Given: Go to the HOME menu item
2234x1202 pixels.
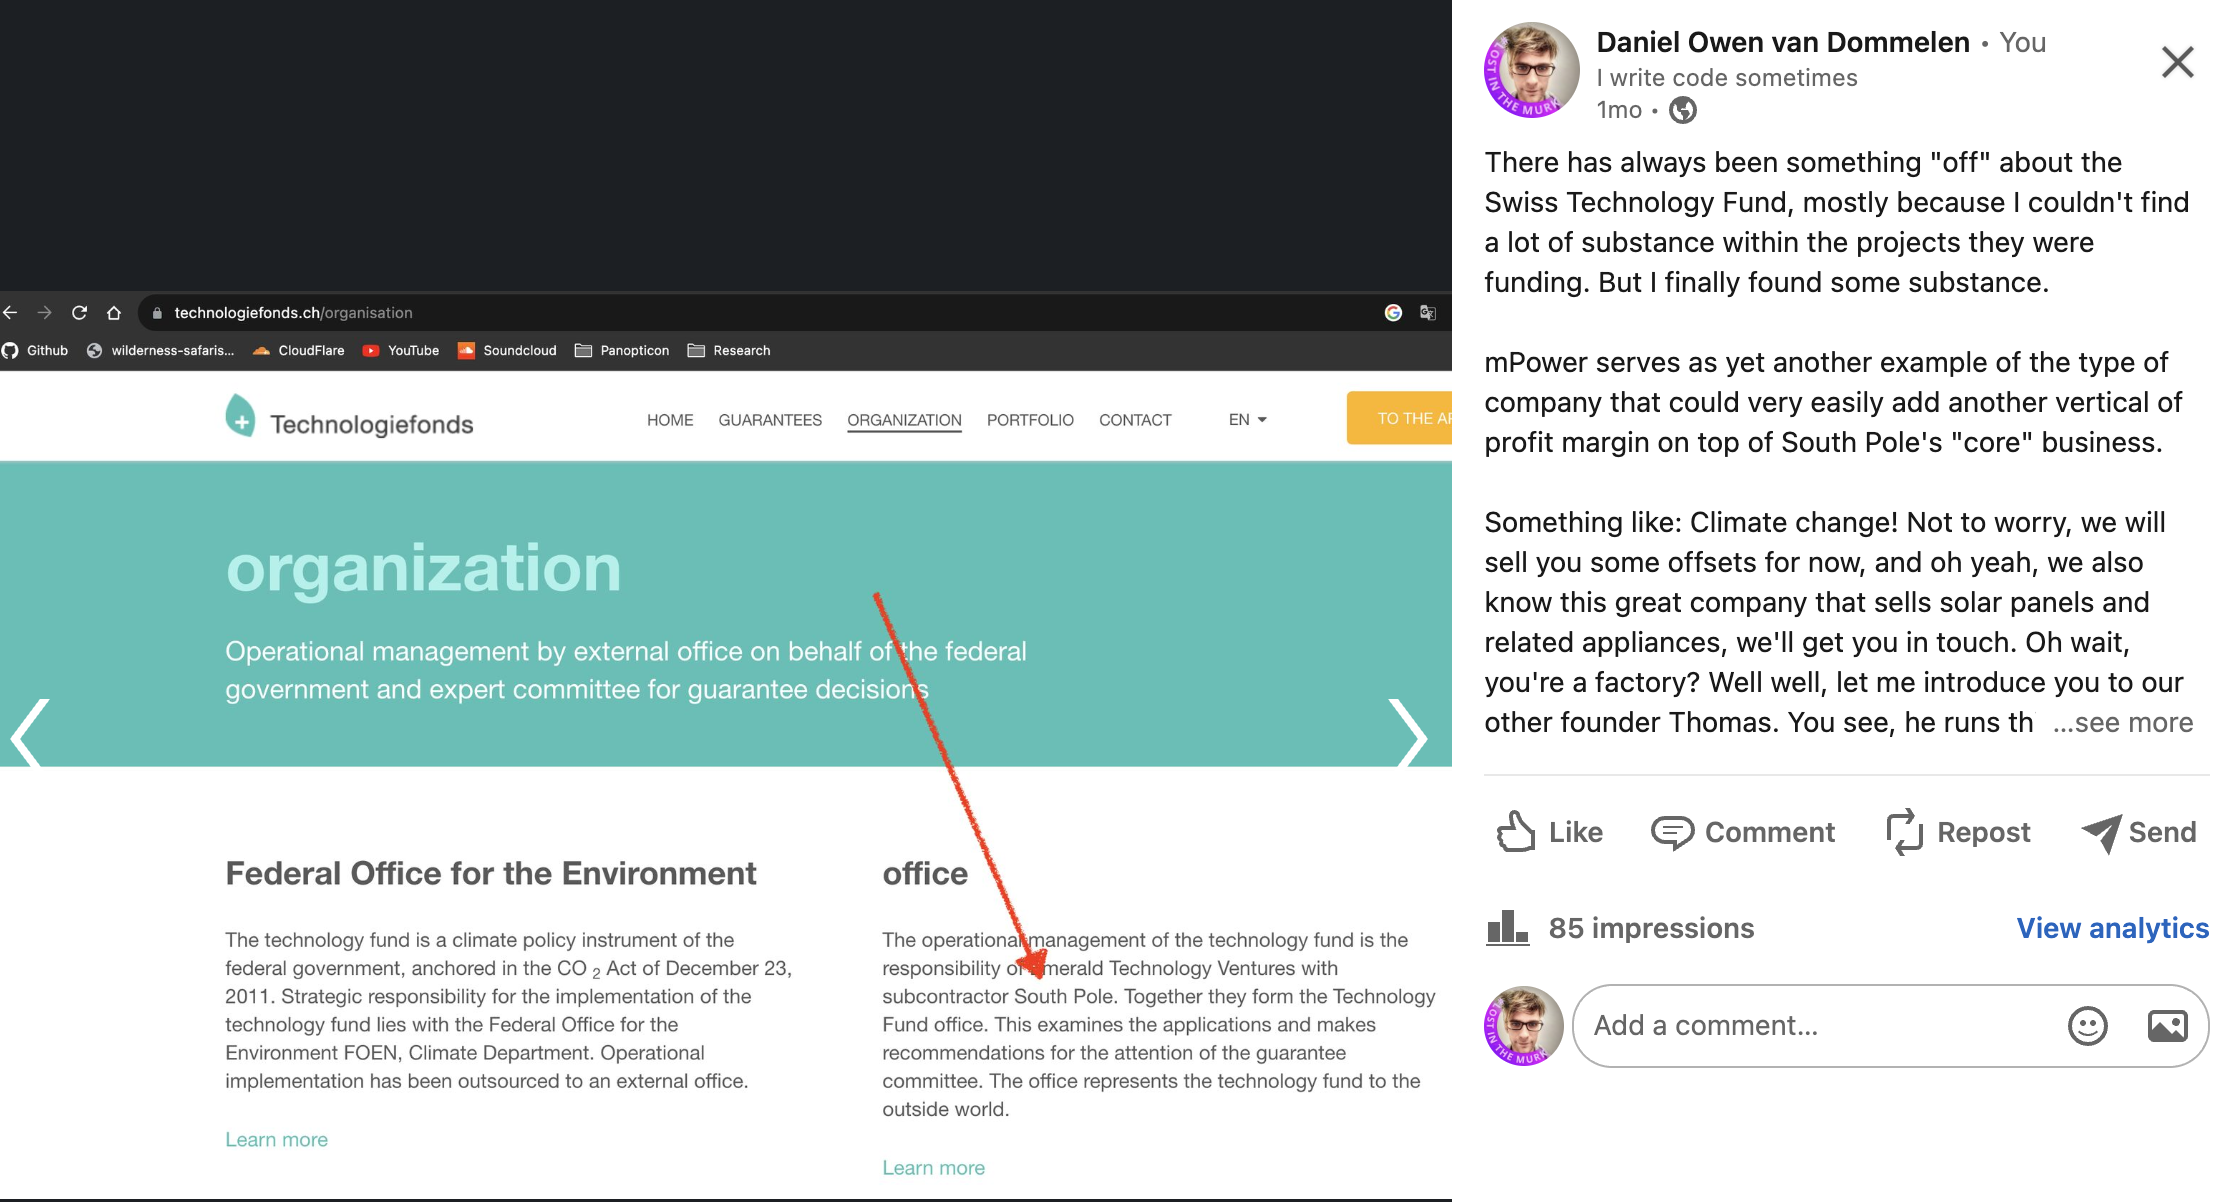Looking at the screenshot, I should [670, 420].
